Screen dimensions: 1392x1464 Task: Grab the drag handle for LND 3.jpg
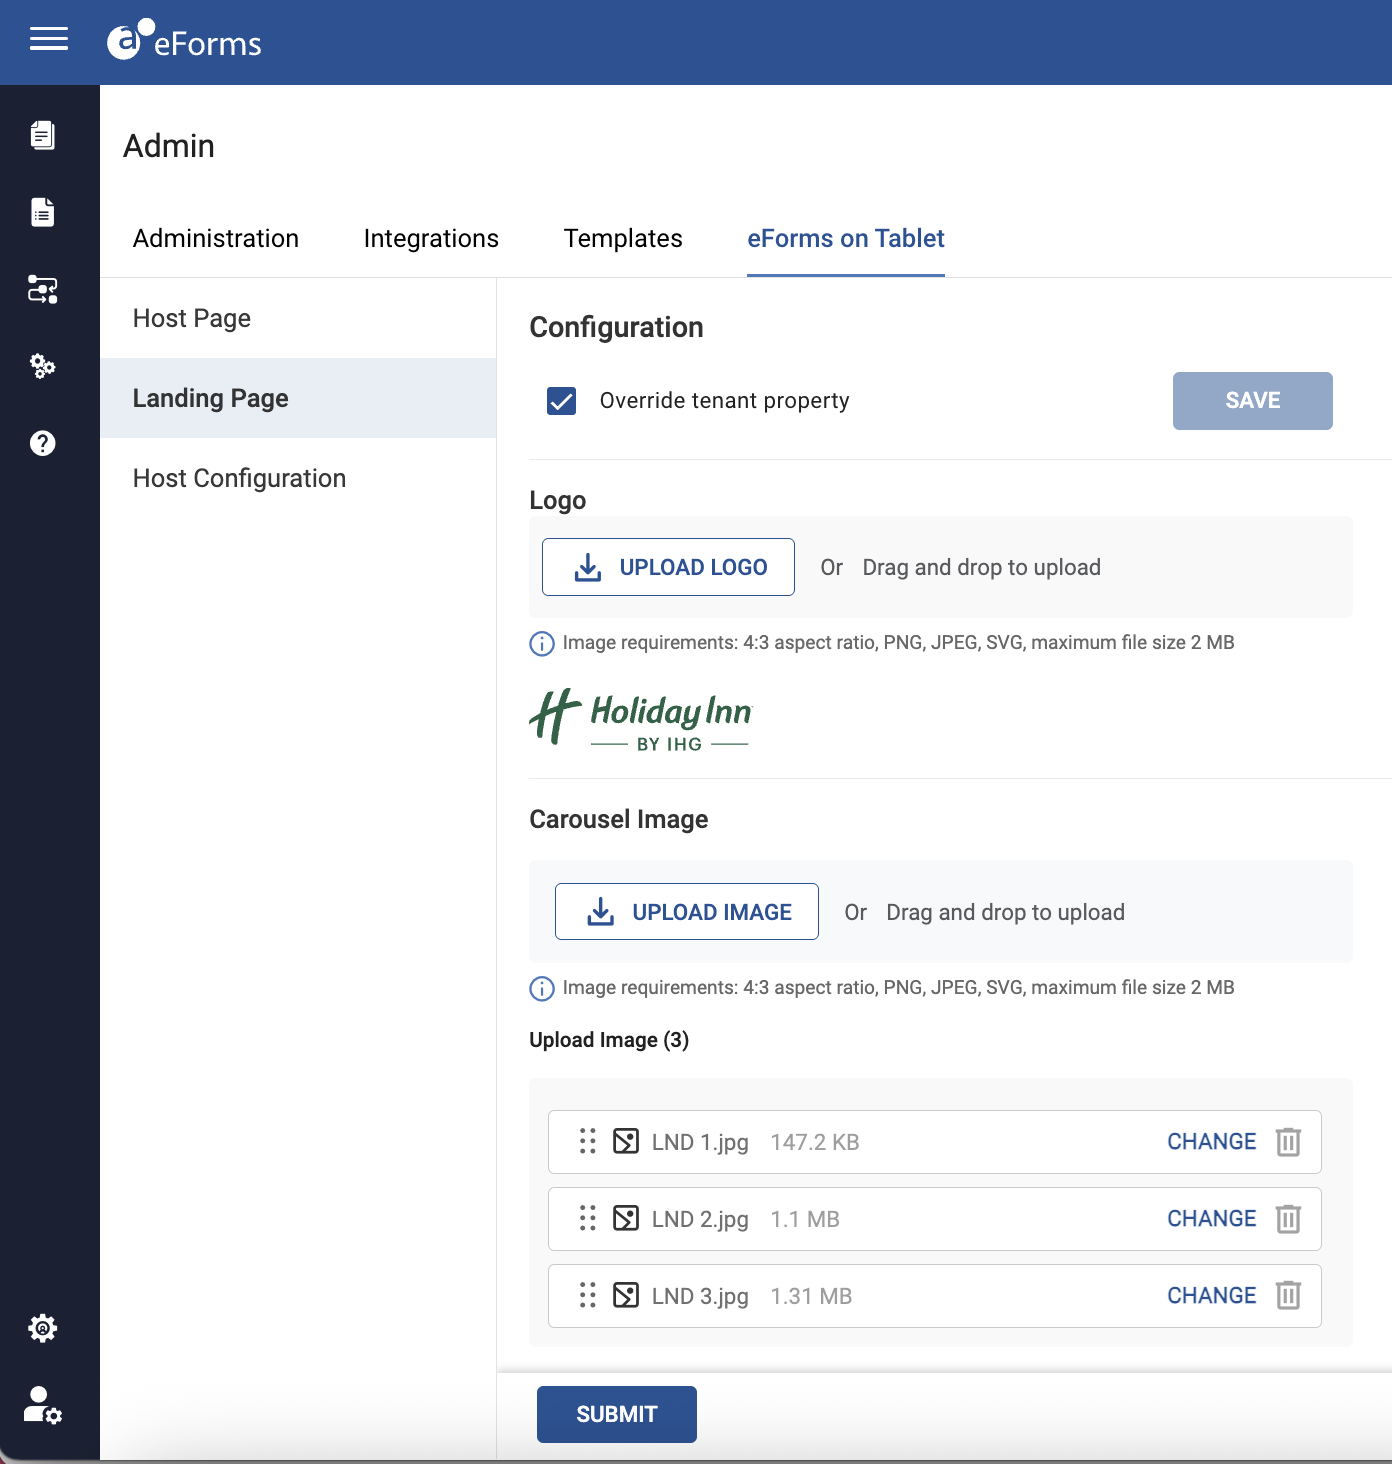click(588, 1295)
